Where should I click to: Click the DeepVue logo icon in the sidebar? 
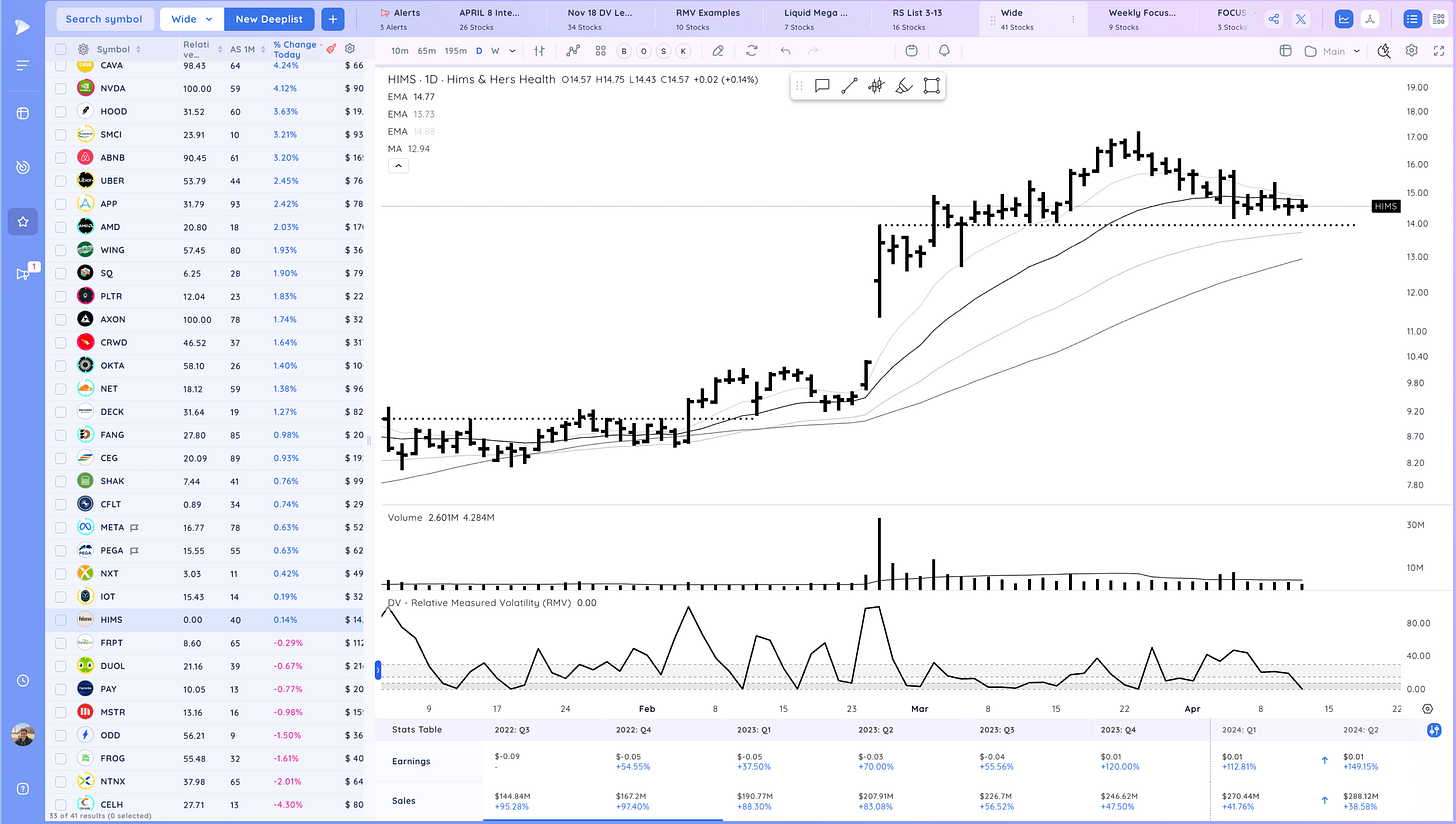(22, 26)
